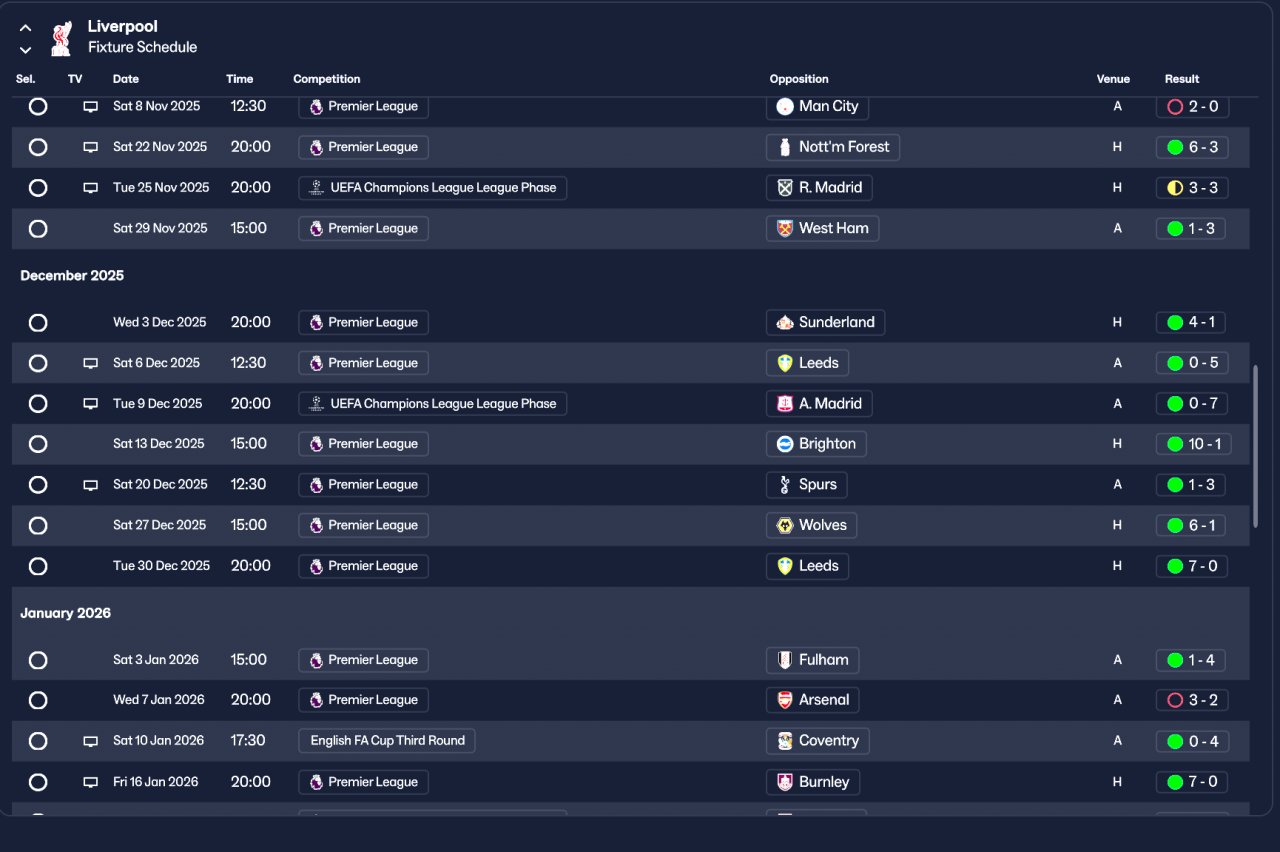Click the Brighton club badge icon

coord(785,444)
